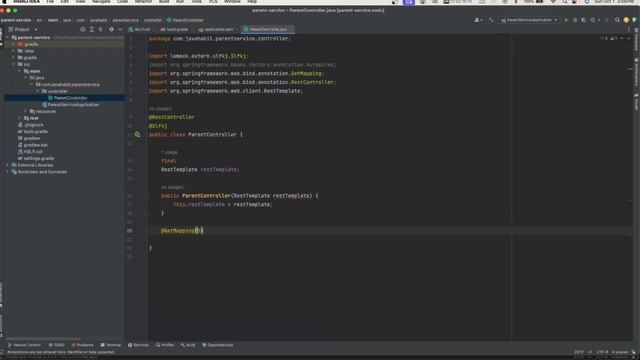Collapse the main folder in project tree

tap(20, 71)
